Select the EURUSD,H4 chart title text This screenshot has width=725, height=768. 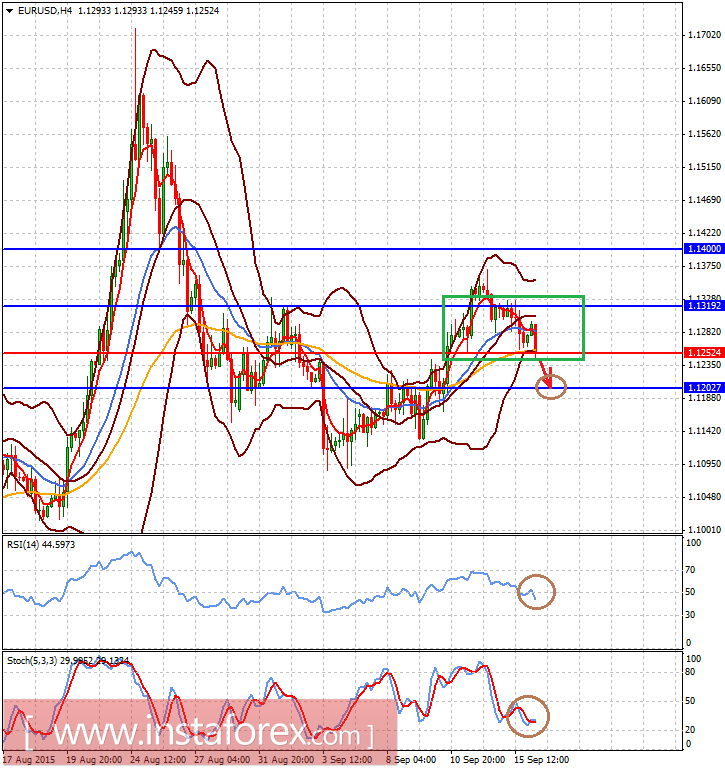click(x=46, y=10)
